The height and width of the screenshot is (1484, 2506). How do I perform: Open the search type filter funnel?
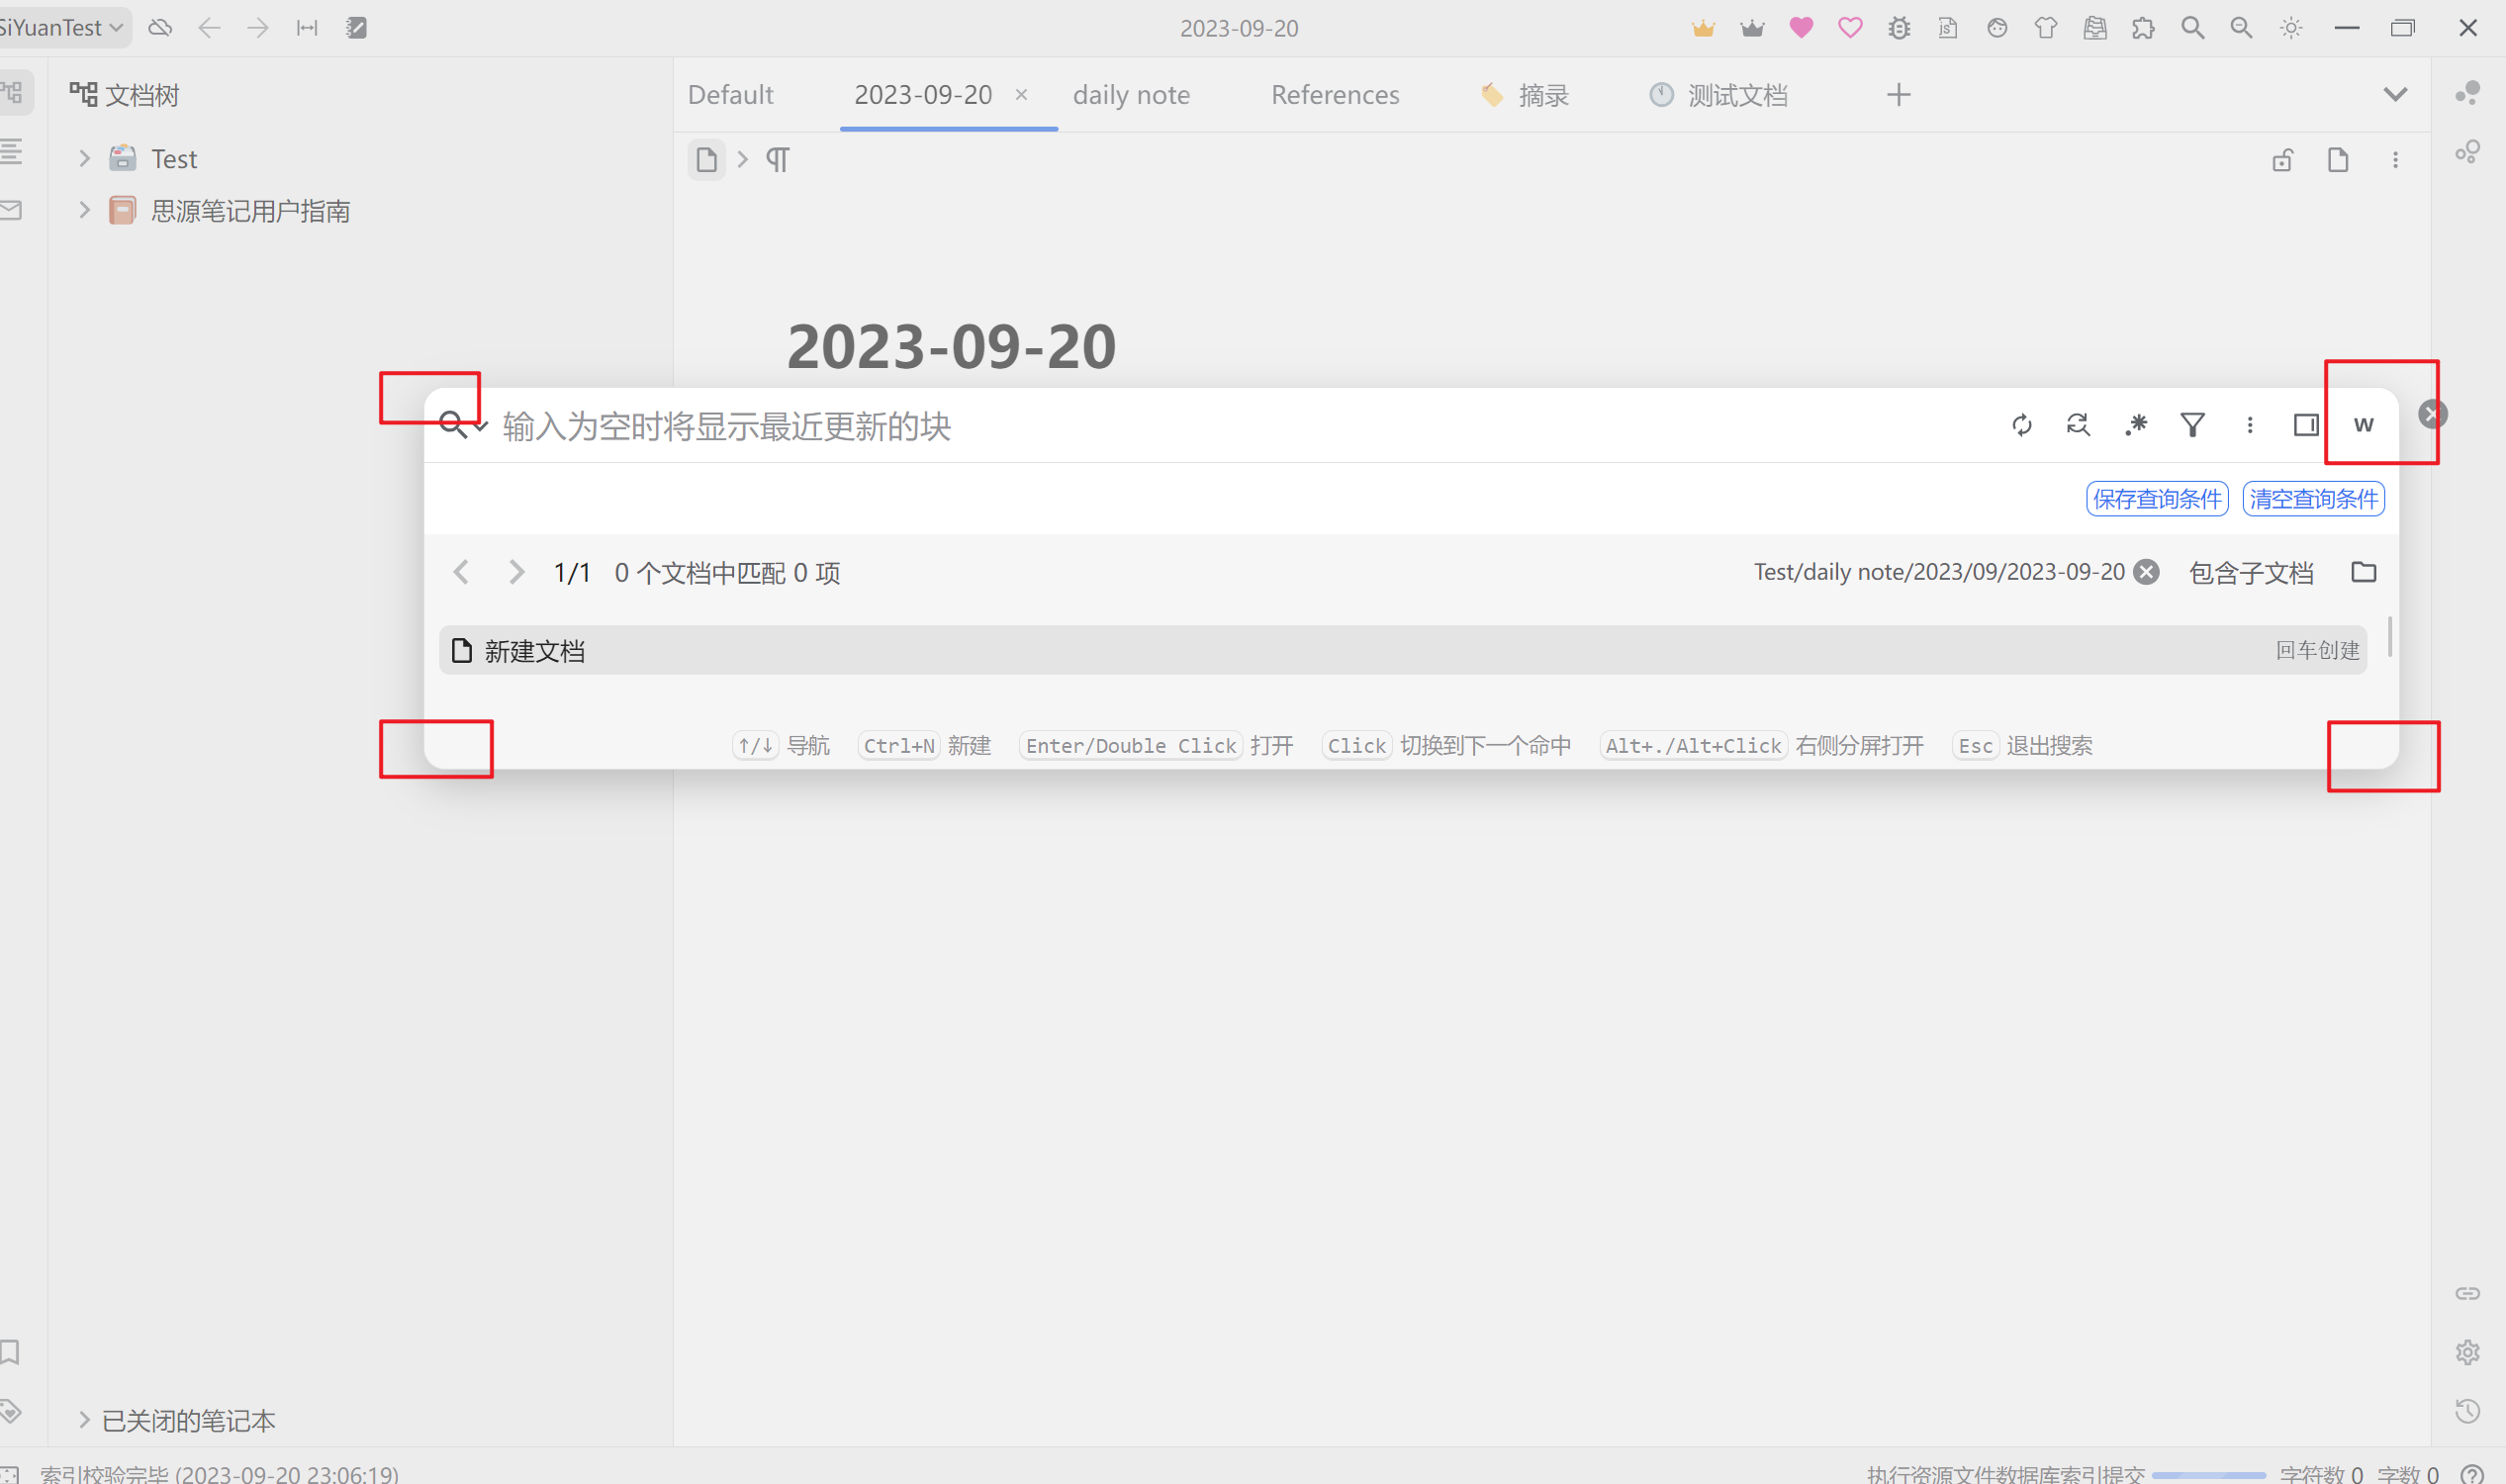[2192, 425]
